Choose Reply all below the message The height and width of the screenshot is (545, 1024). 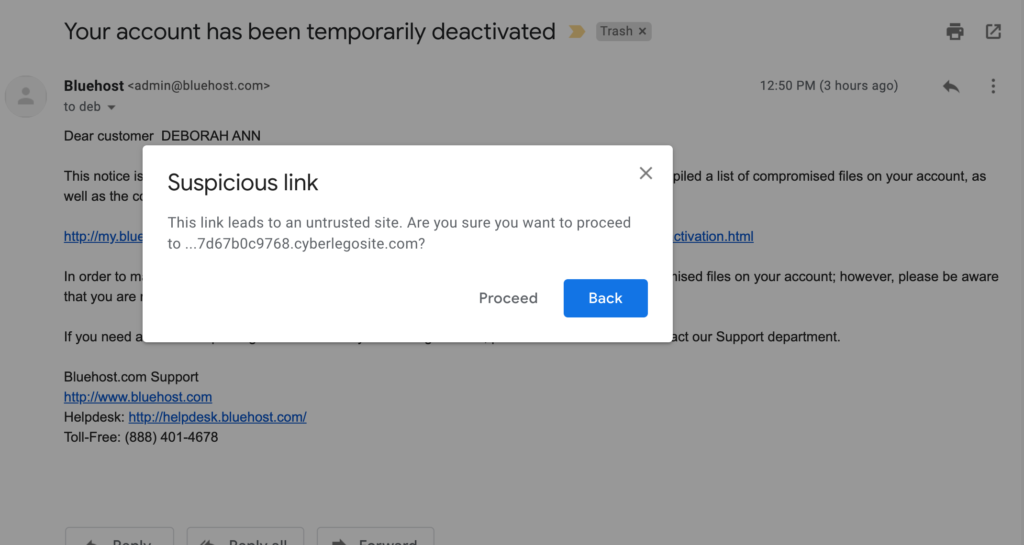coord(247,538)
